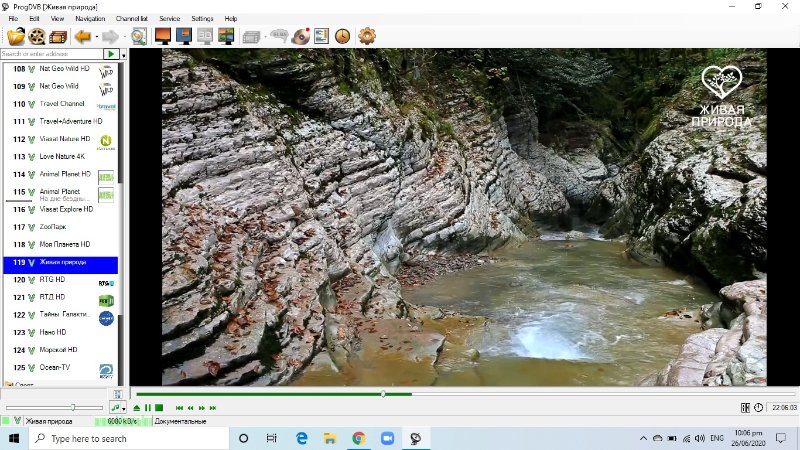The width and height of the screenshot is (800, 450).
Task: Open the back arrow history dropdown
Action: 96,37
